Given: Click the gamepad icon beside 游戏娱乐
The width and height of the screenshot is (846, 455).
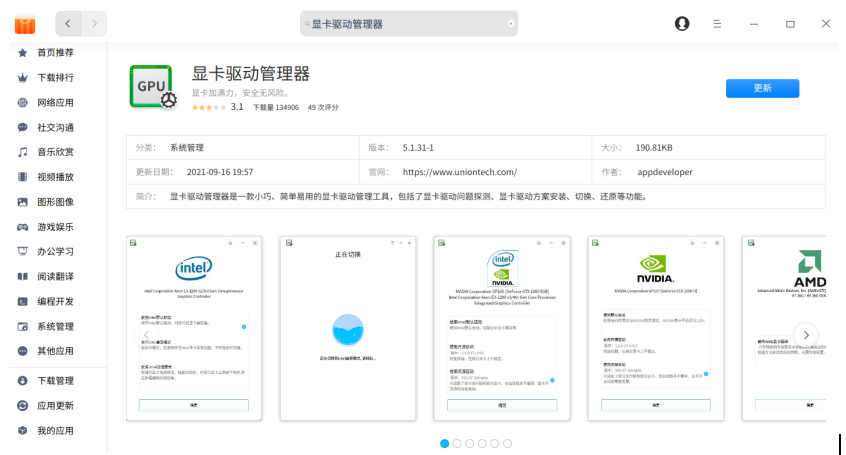Looking at the screenshot, I should coord(23,227).
